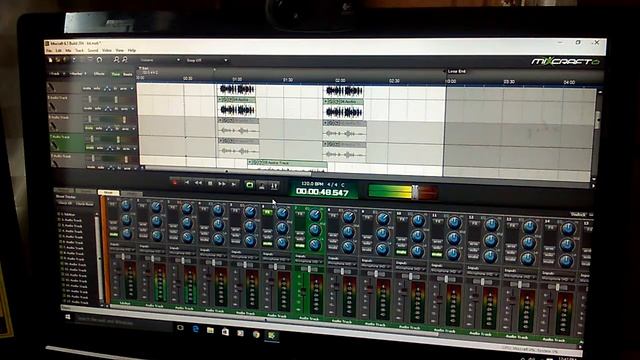Click the volume fader on mixer channel 7
This screenshot has height=360, width=640.
[x=303, y=291]
